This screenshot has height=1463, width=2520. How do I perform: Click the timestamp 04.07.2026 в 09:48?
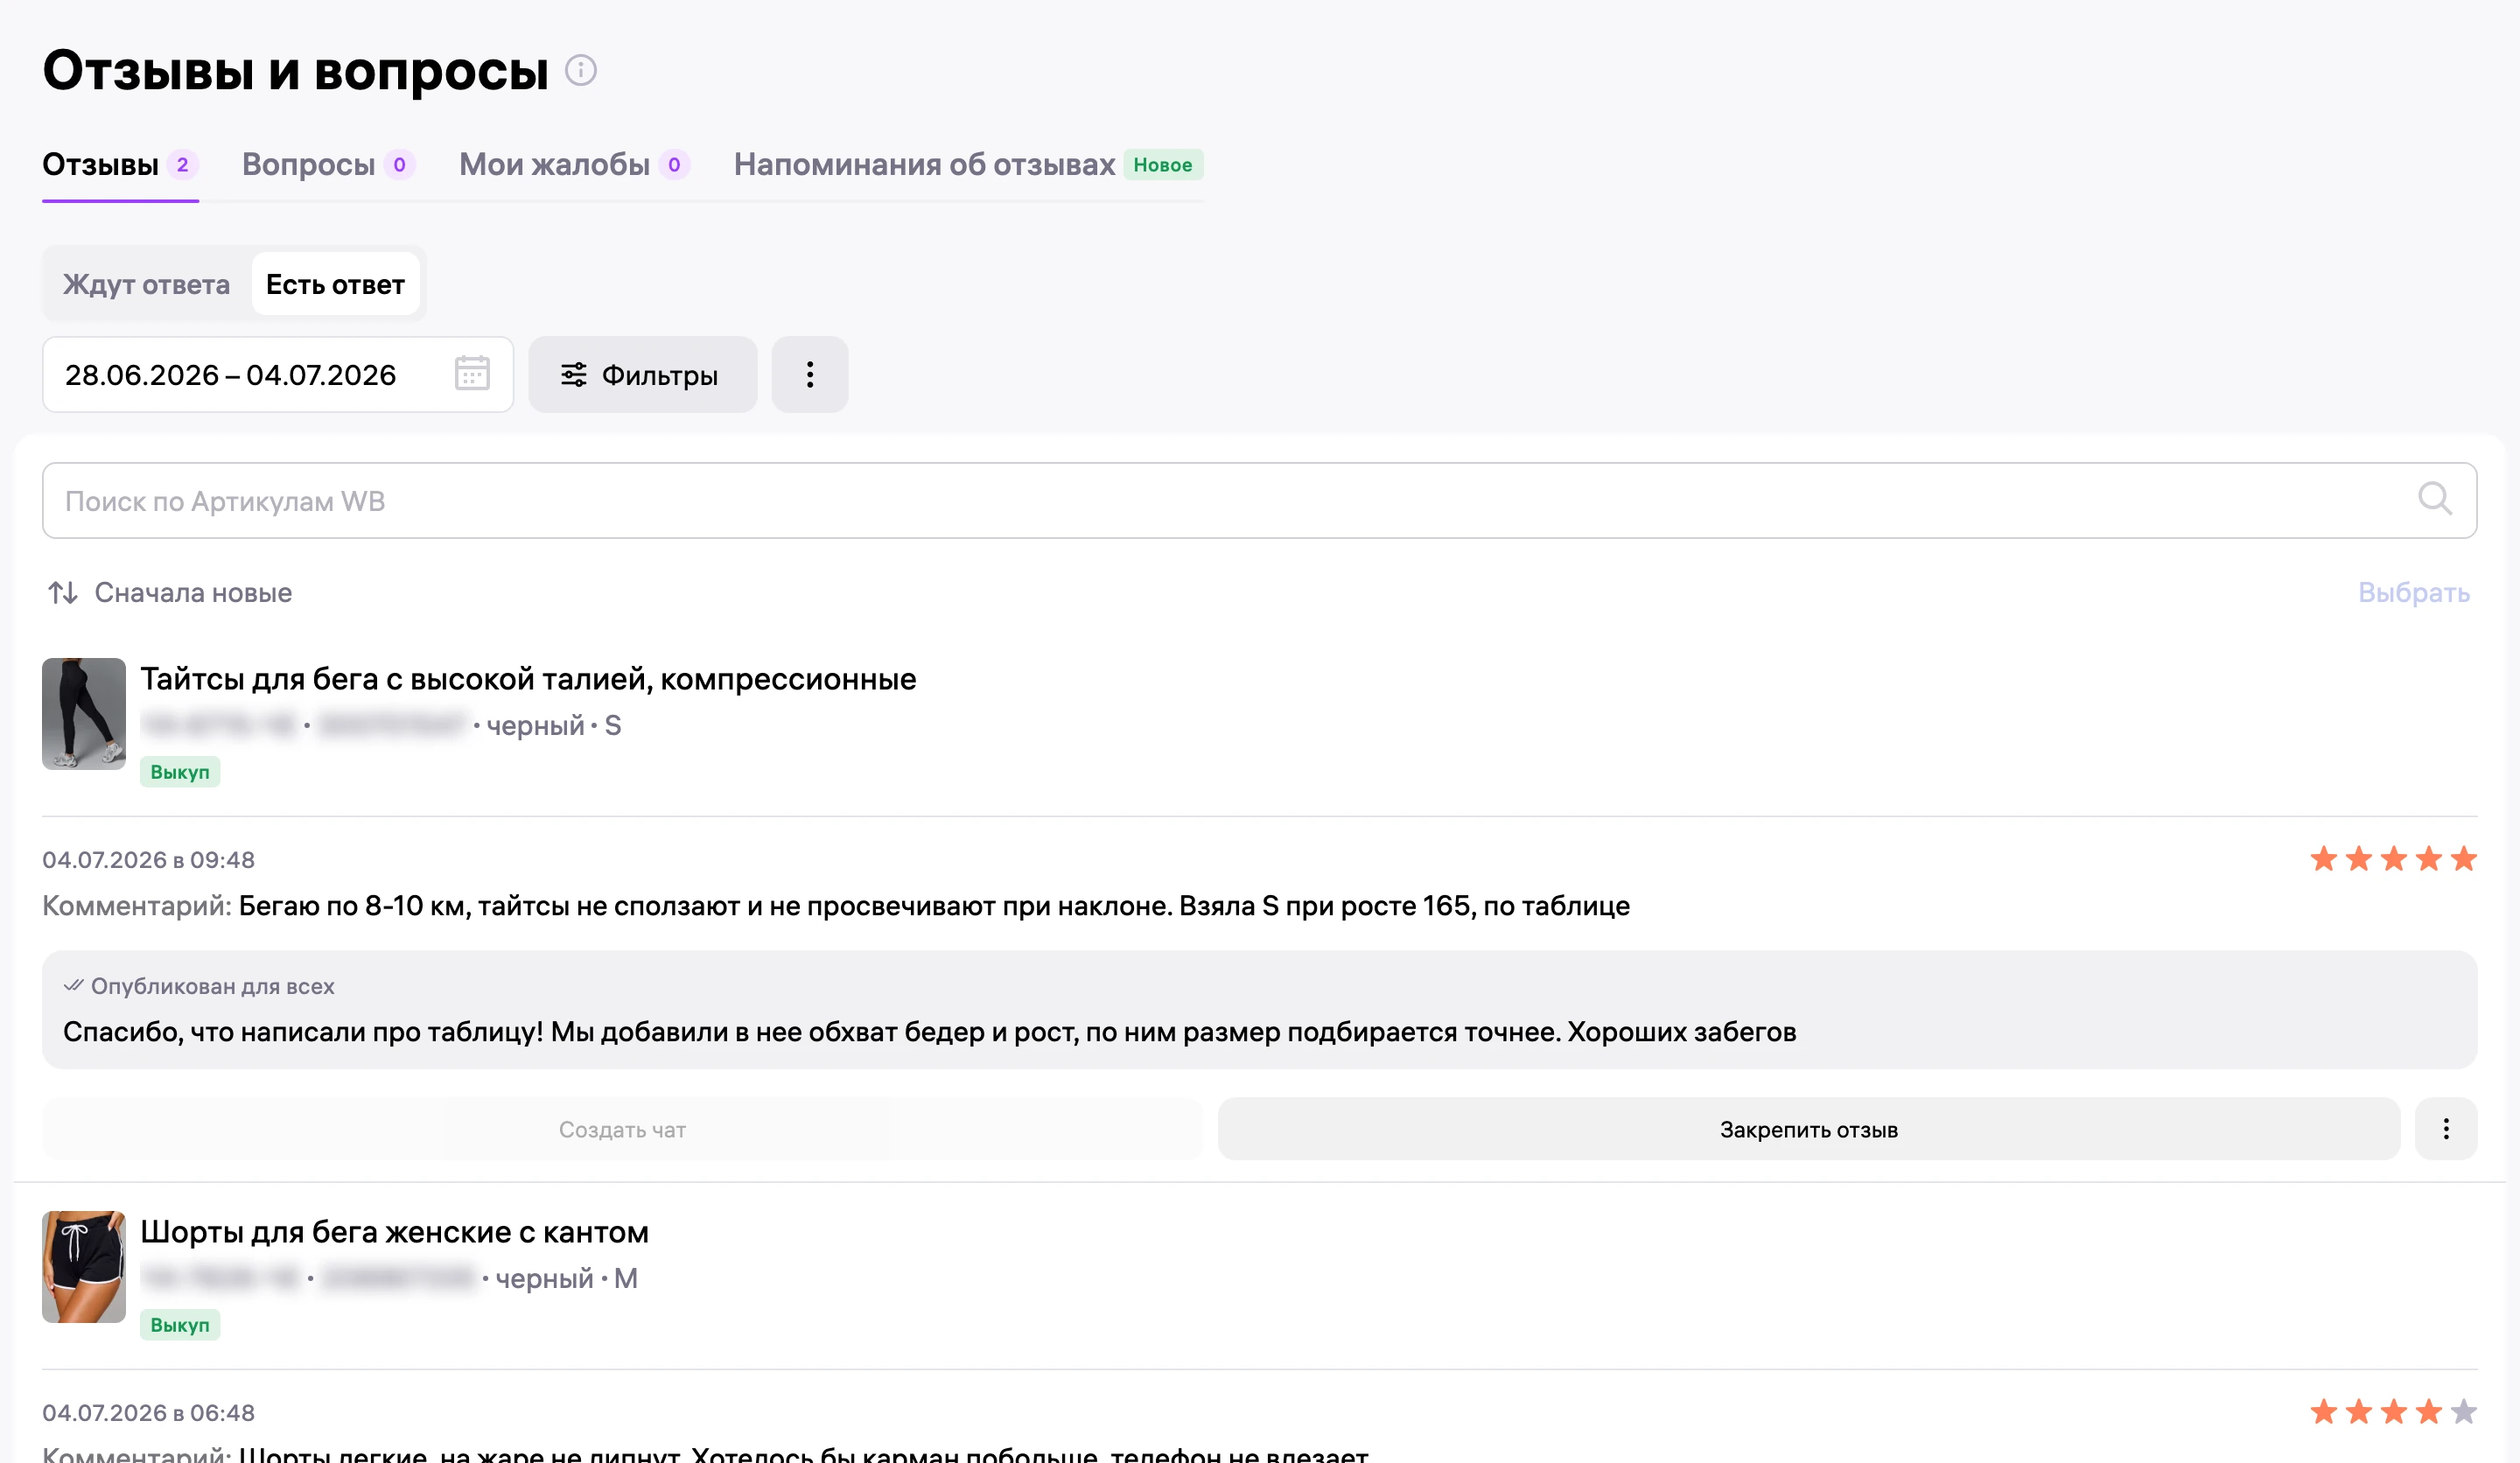[x=148, y=860]
